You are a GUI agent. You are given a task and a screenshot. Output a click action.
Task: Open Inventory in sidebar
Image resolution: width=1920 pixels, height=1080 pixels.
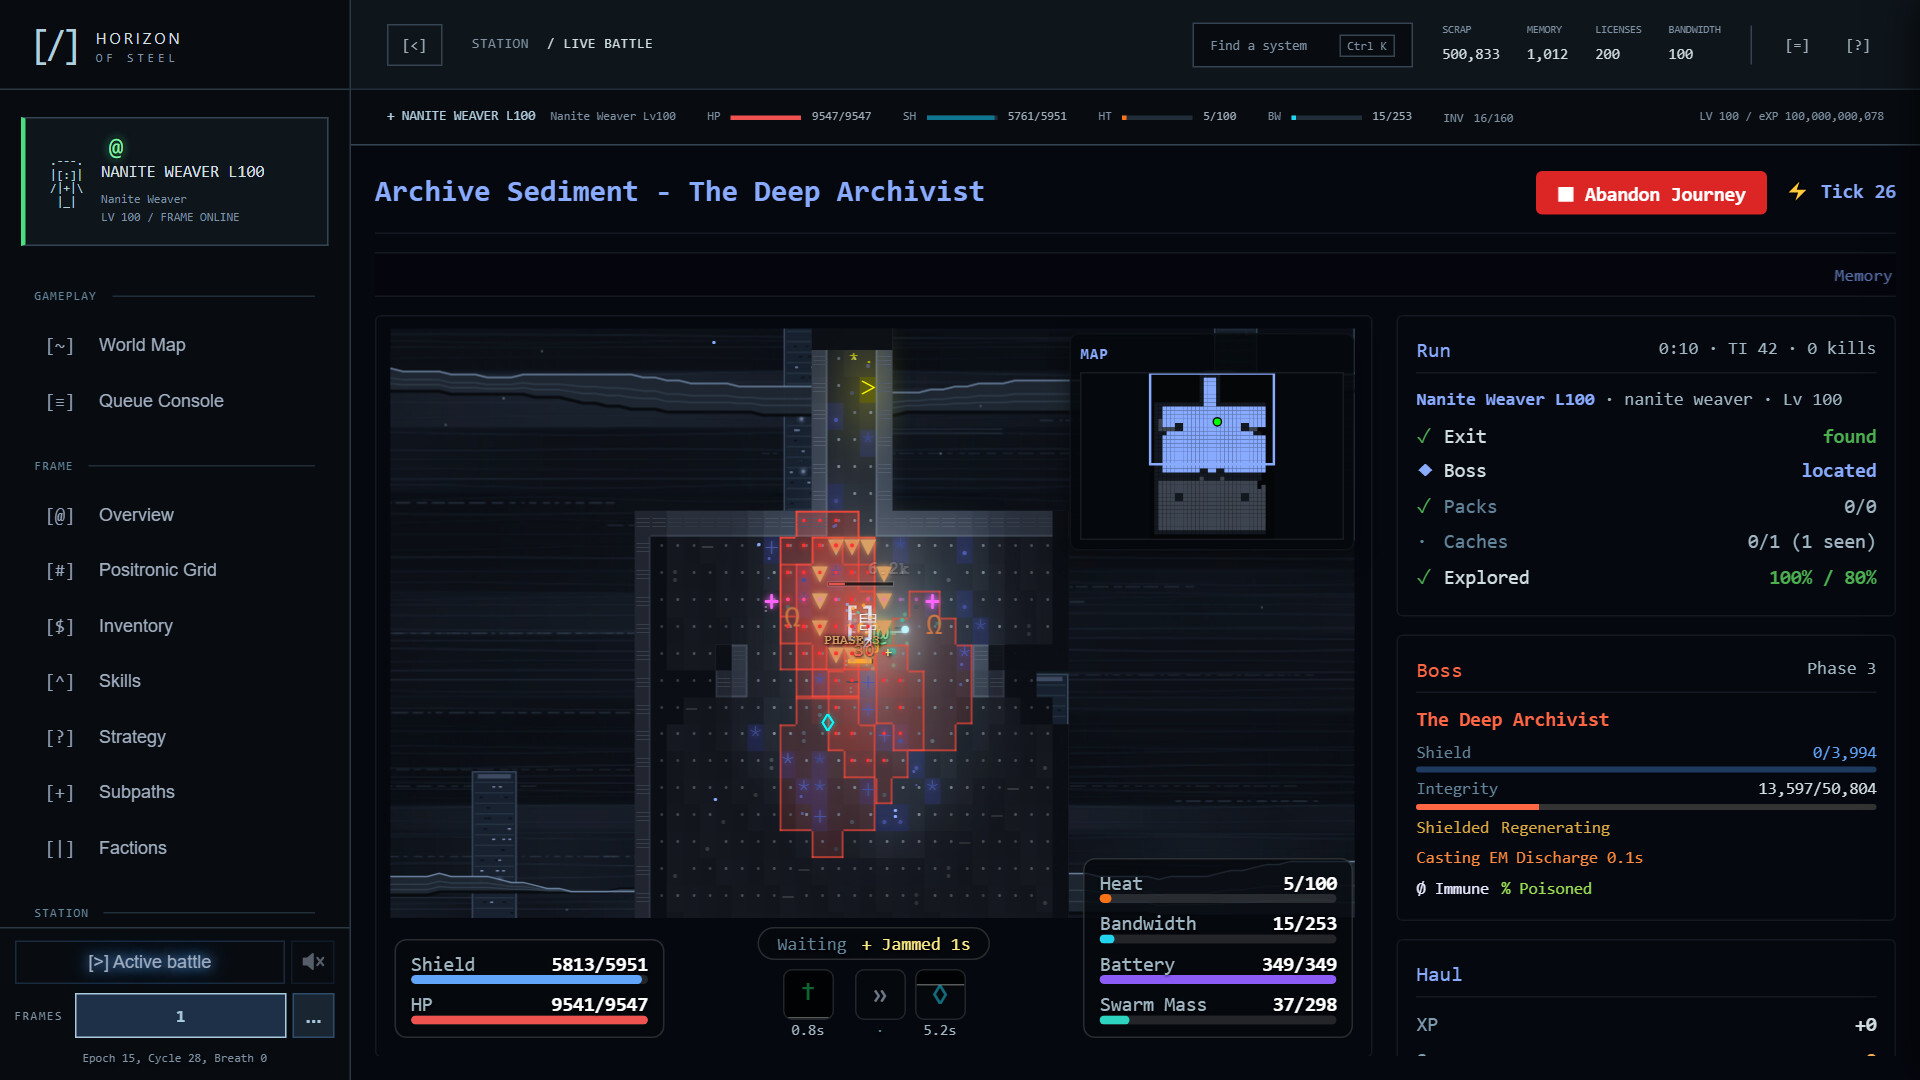135,626
